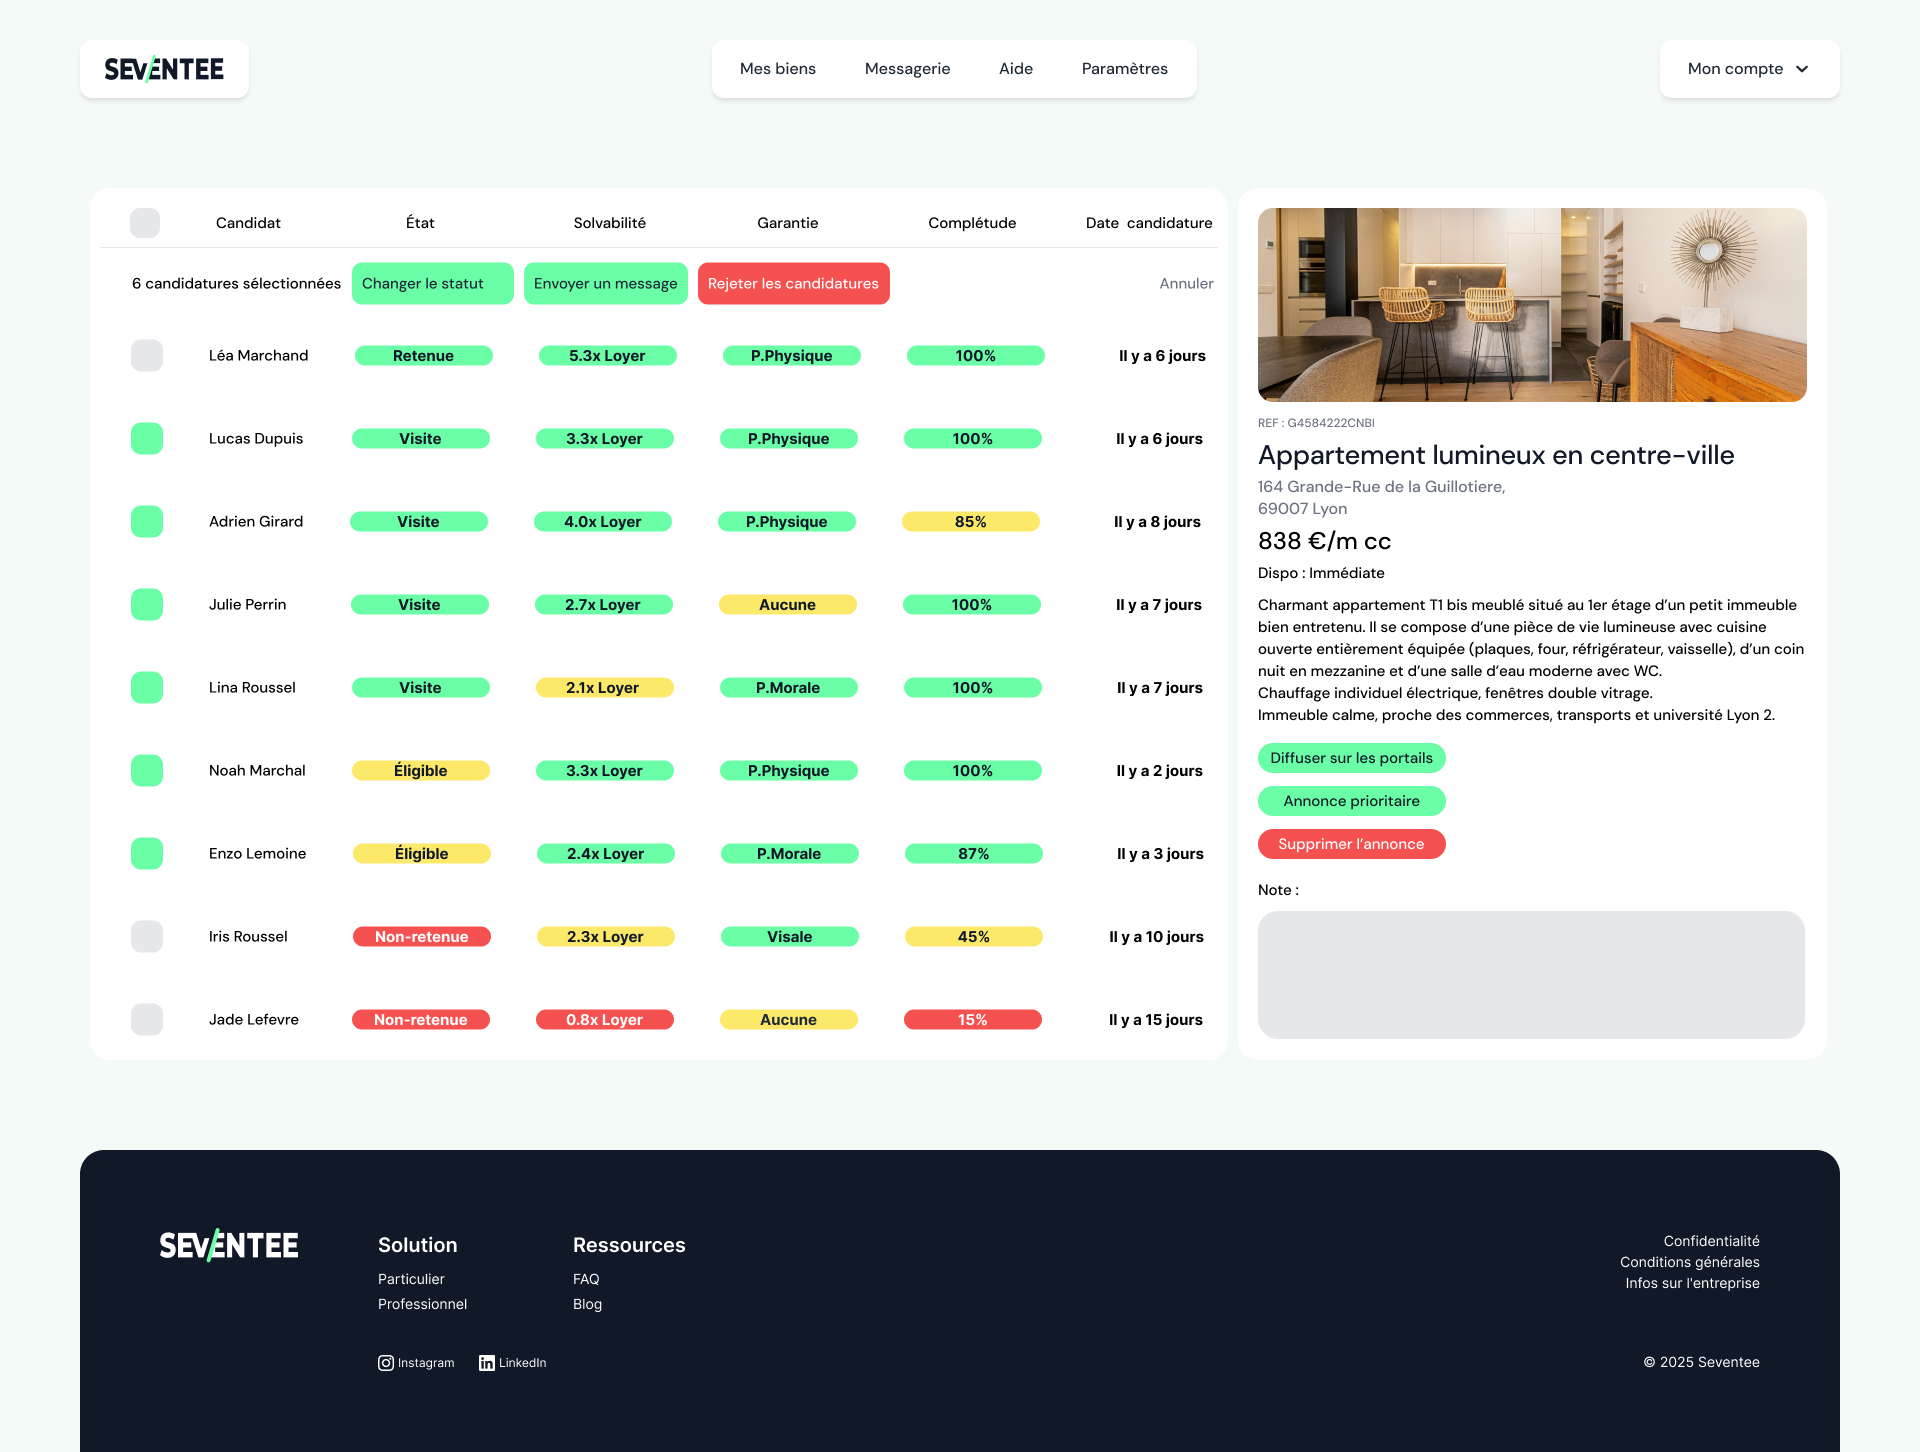
Task: Expand the Mon compte dropdown
Action: point(1749,69)
